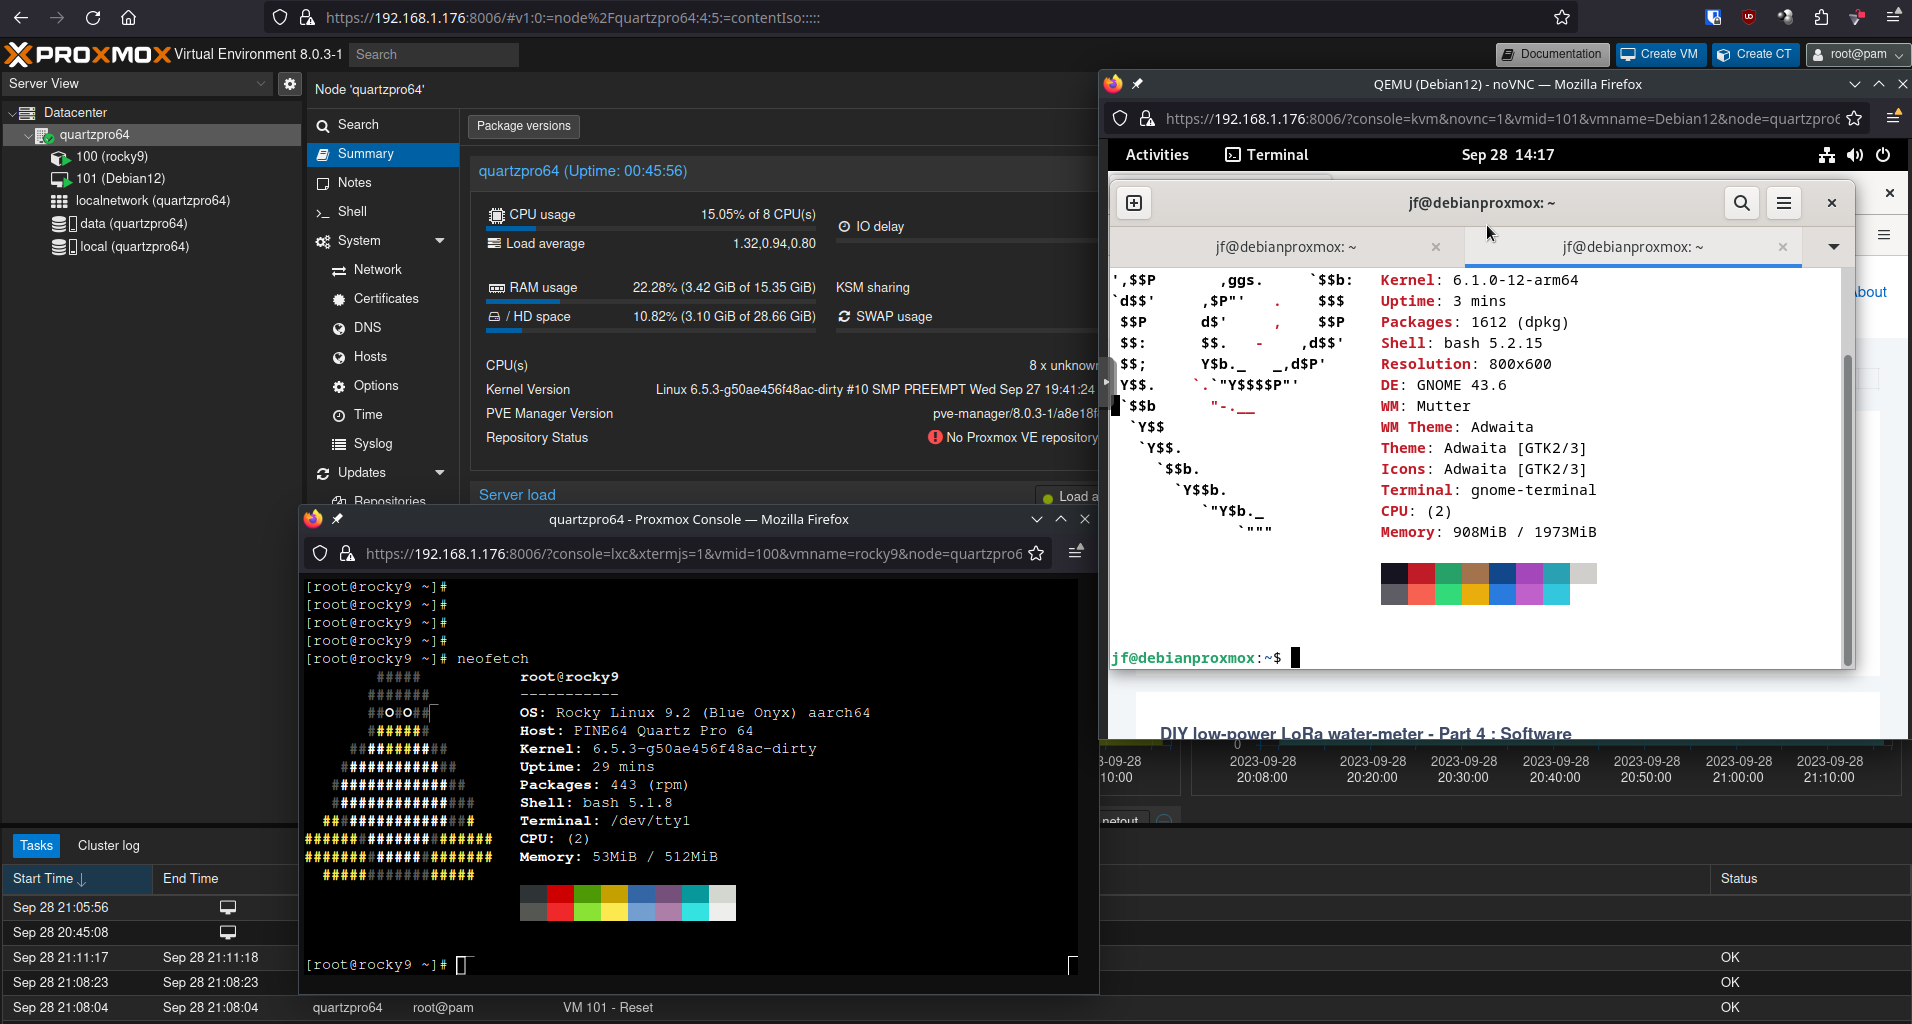Bookmark star in noVNC window

1854,118
